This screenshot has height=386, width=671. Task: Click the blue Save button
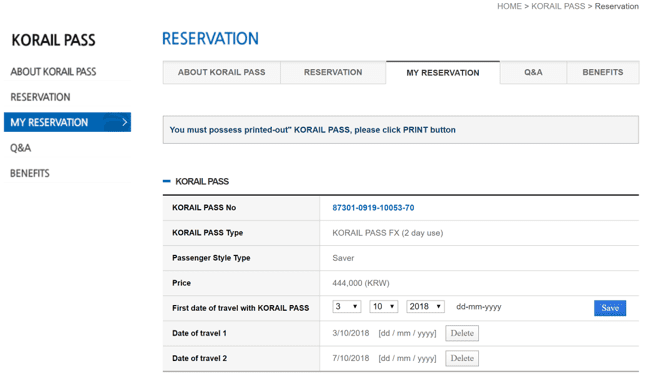[x=610, y=308]
